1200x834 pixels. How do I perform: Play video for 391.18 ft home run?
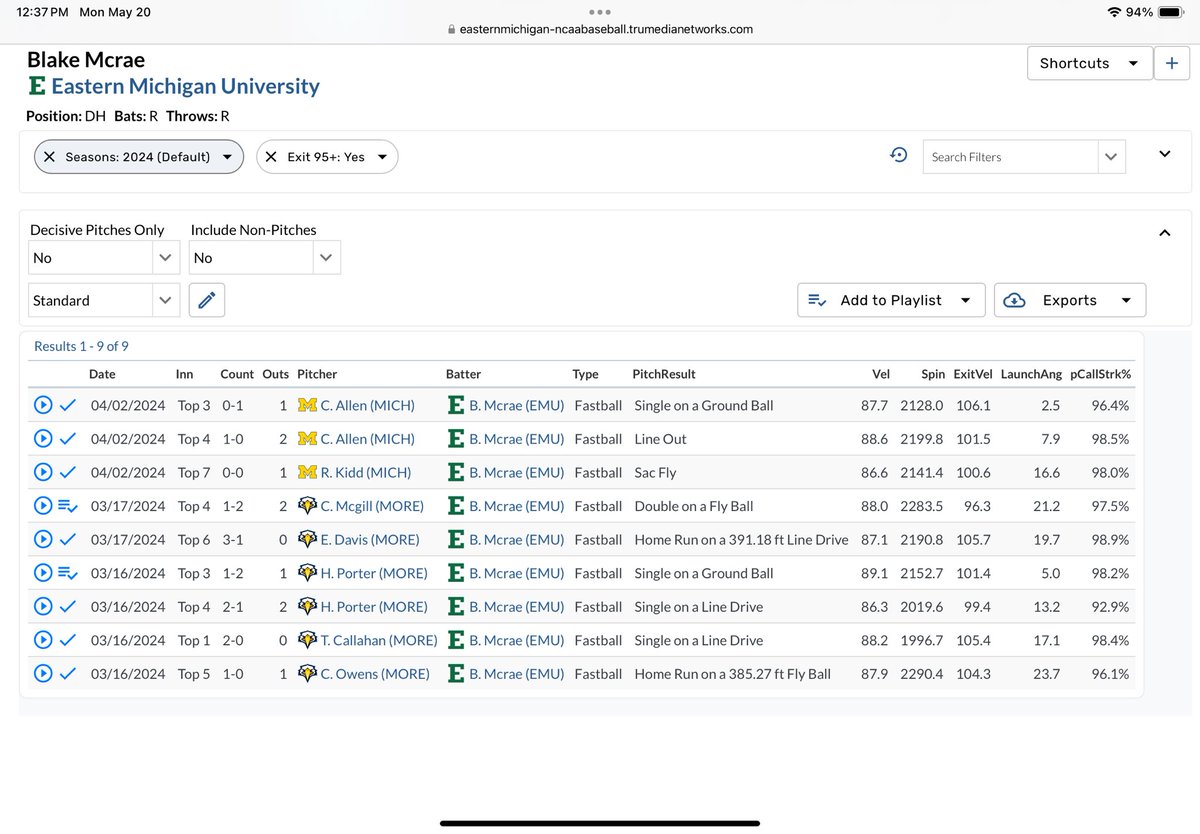tap(42, 539)
